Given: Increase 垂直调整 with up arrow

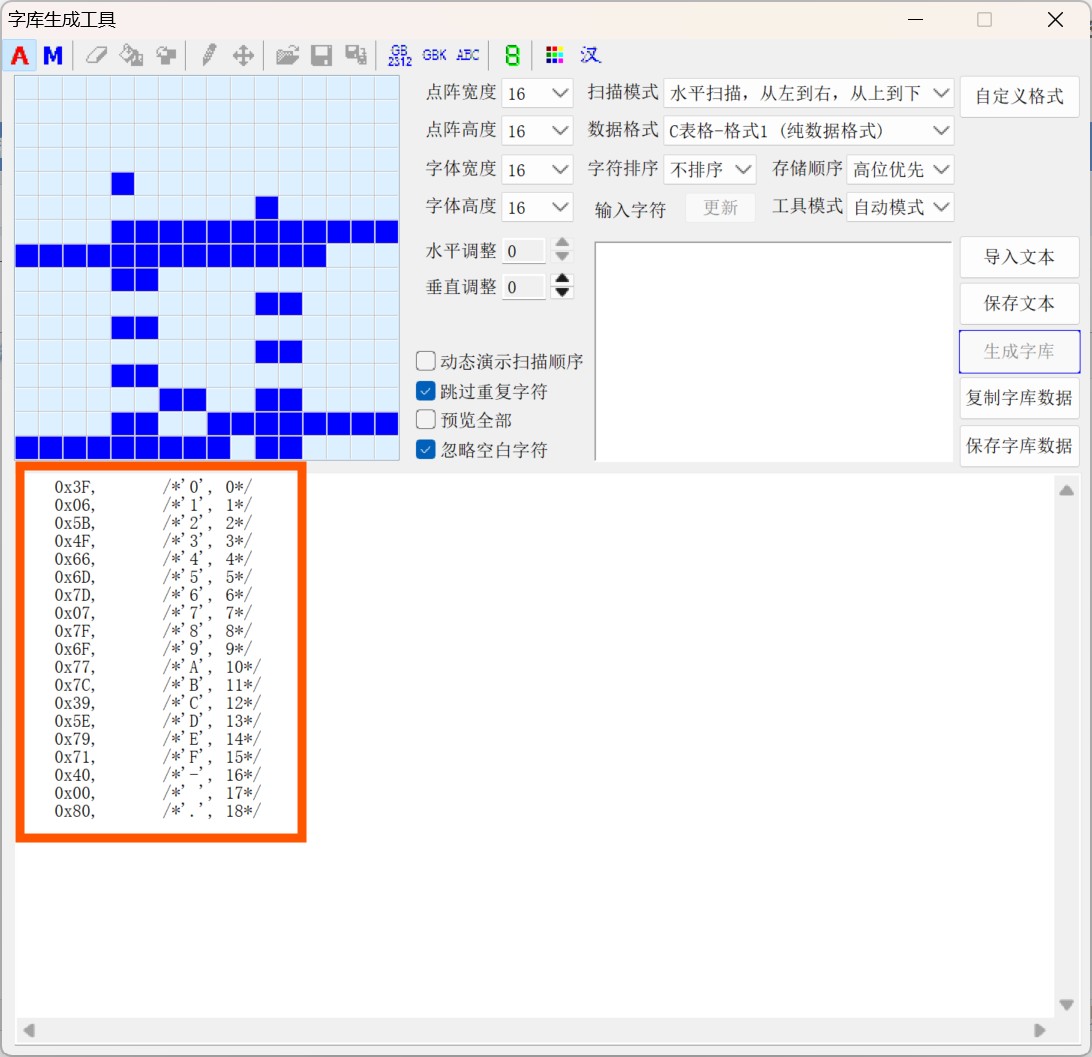Looking at the screenshot, I should [x=562, y=279].
